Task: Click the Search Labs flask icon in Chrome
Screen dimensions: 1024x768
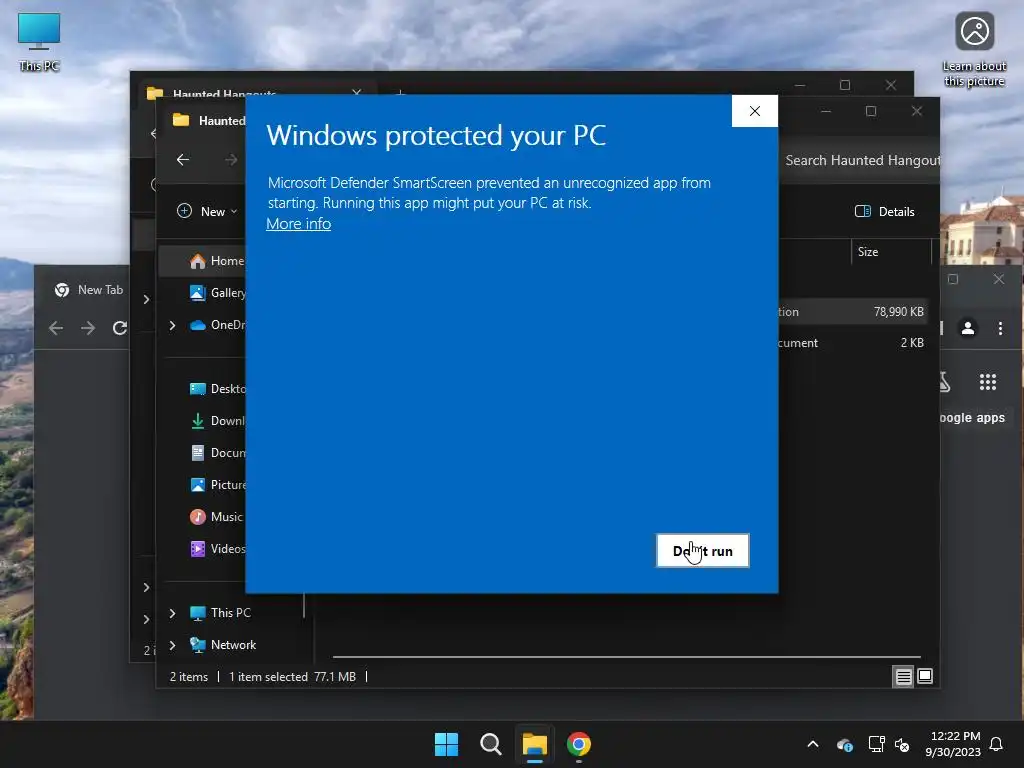Action: [946, 382]
